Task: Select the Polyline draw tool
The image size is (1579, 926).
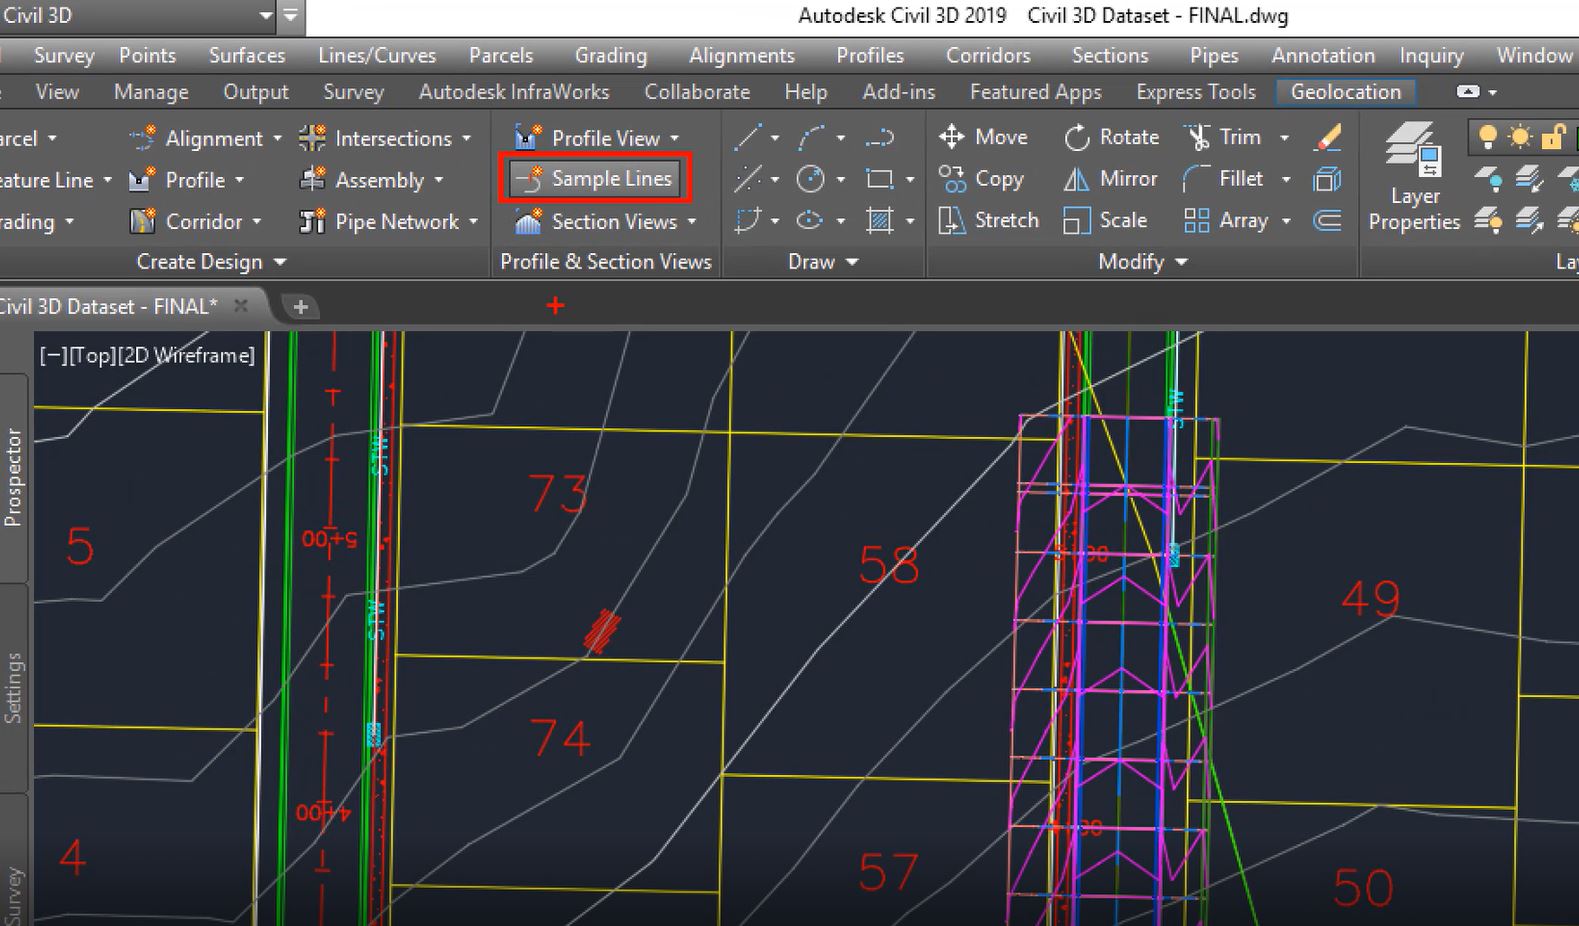Action: (x=880, y=137)
